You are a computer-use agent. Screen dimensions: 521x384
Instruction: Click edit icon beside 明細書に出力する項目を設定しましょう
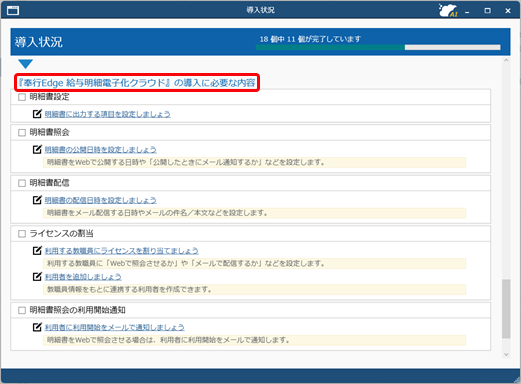coord(37,114)
